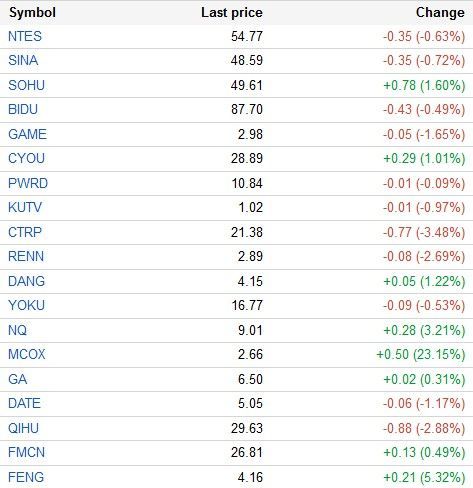Screen dimensions: 473x488
Task: Click the NQ stock link
Action: point(17,330)
